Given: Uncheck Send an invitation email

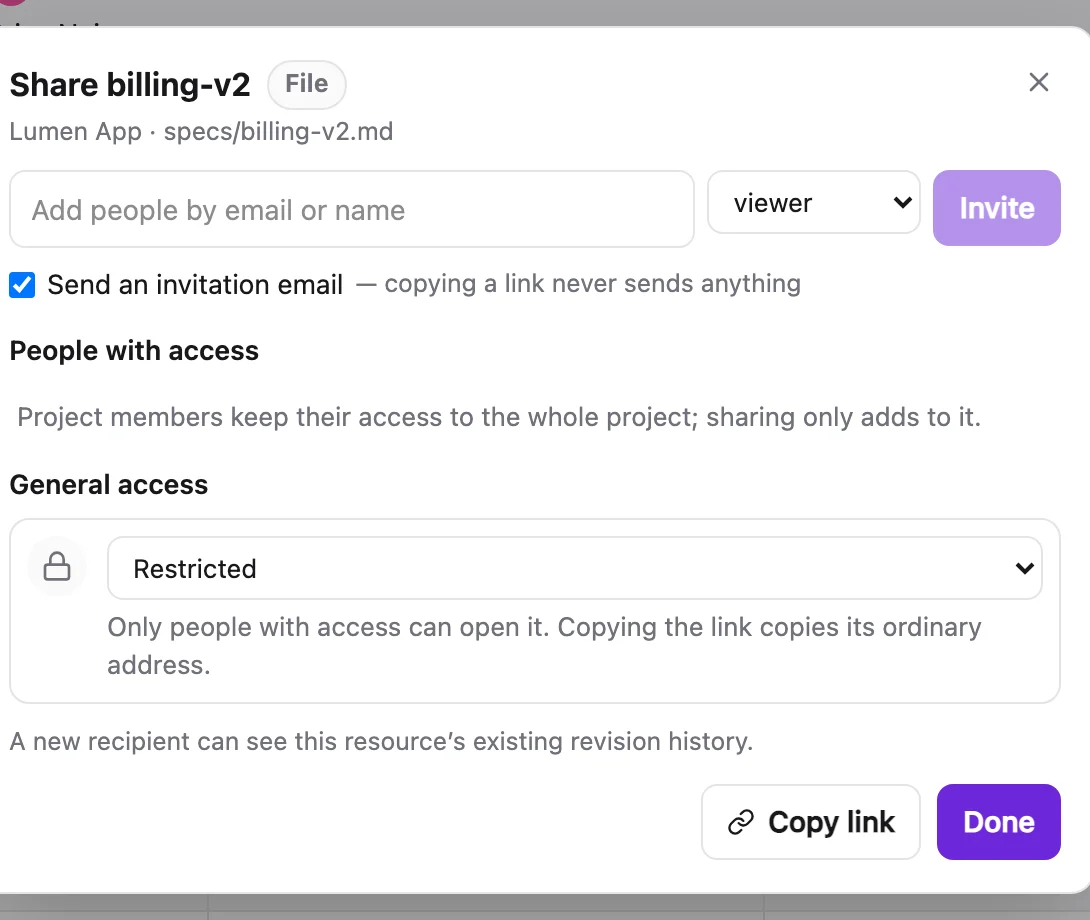Looking at the screenshot, I should [22, 284].
